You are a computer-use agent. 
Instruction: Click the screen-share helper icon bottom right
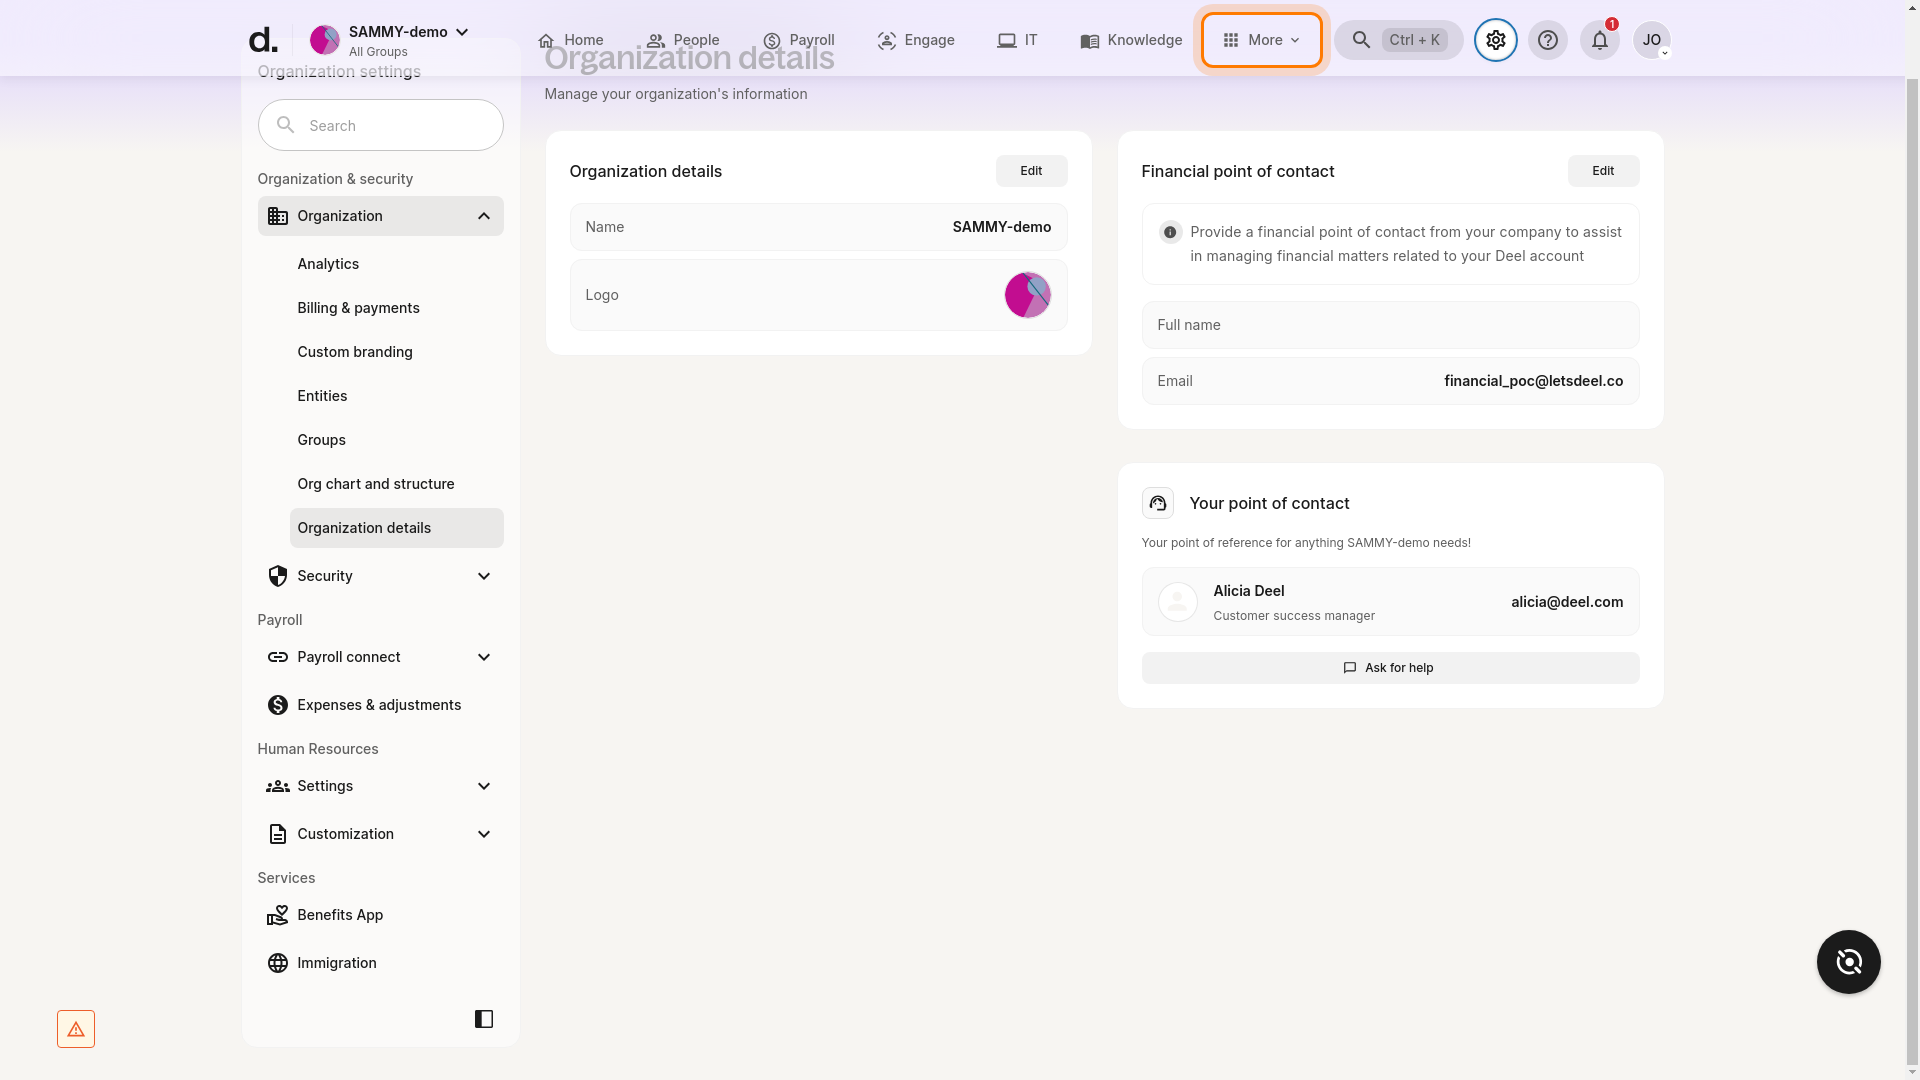click(1848, 961)
